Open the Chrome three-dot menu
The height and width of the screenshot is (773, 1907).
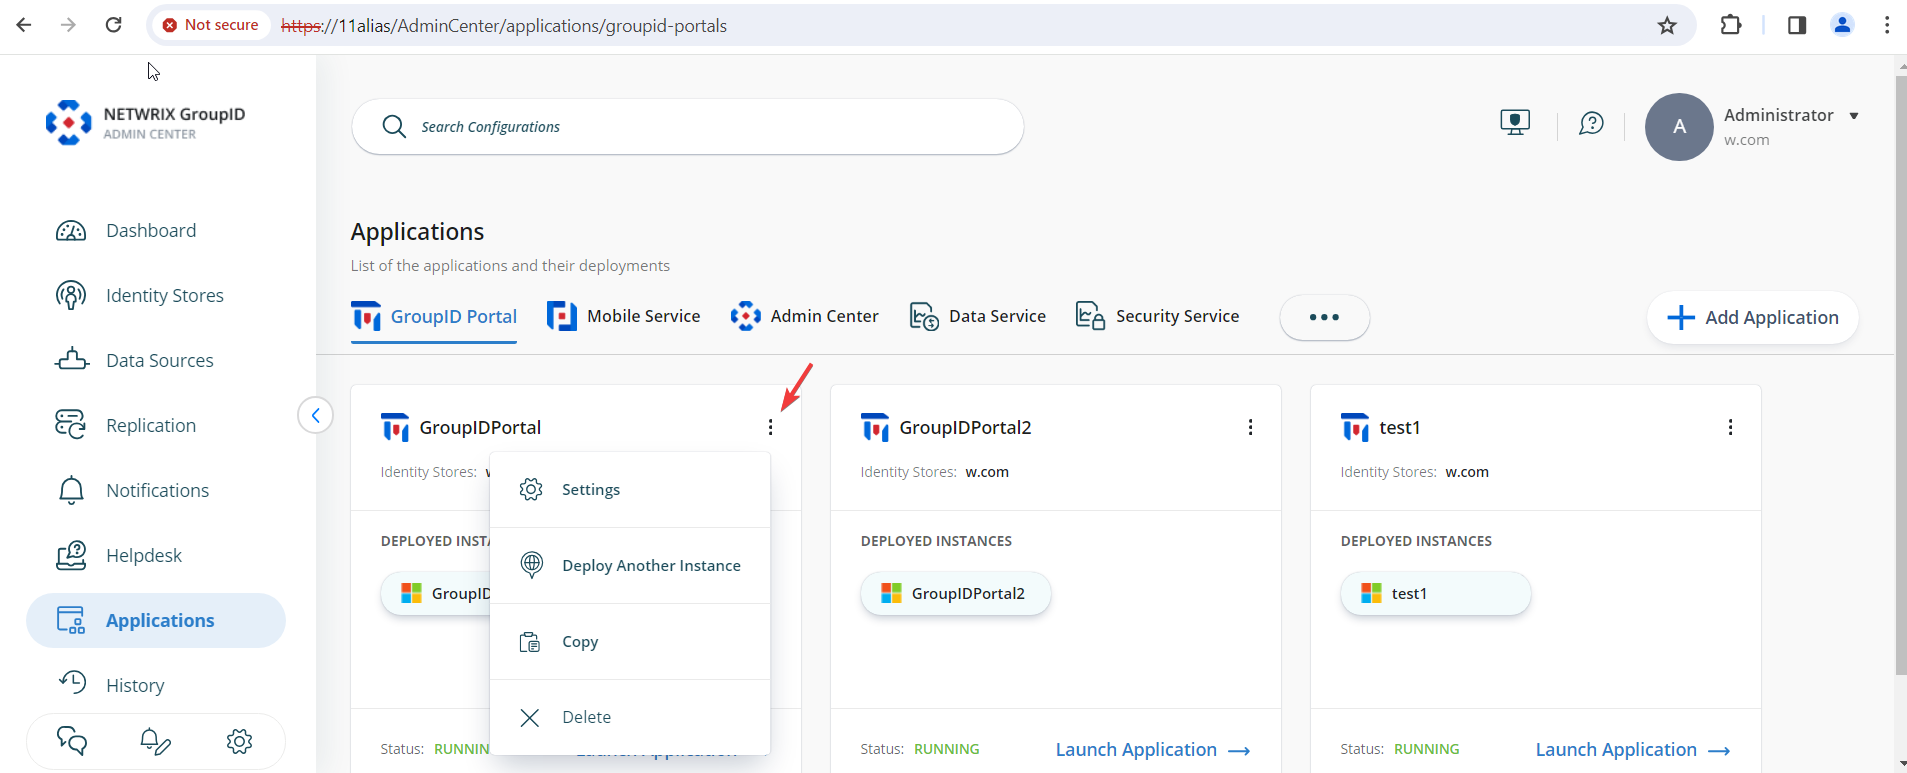pos(1887,25)
